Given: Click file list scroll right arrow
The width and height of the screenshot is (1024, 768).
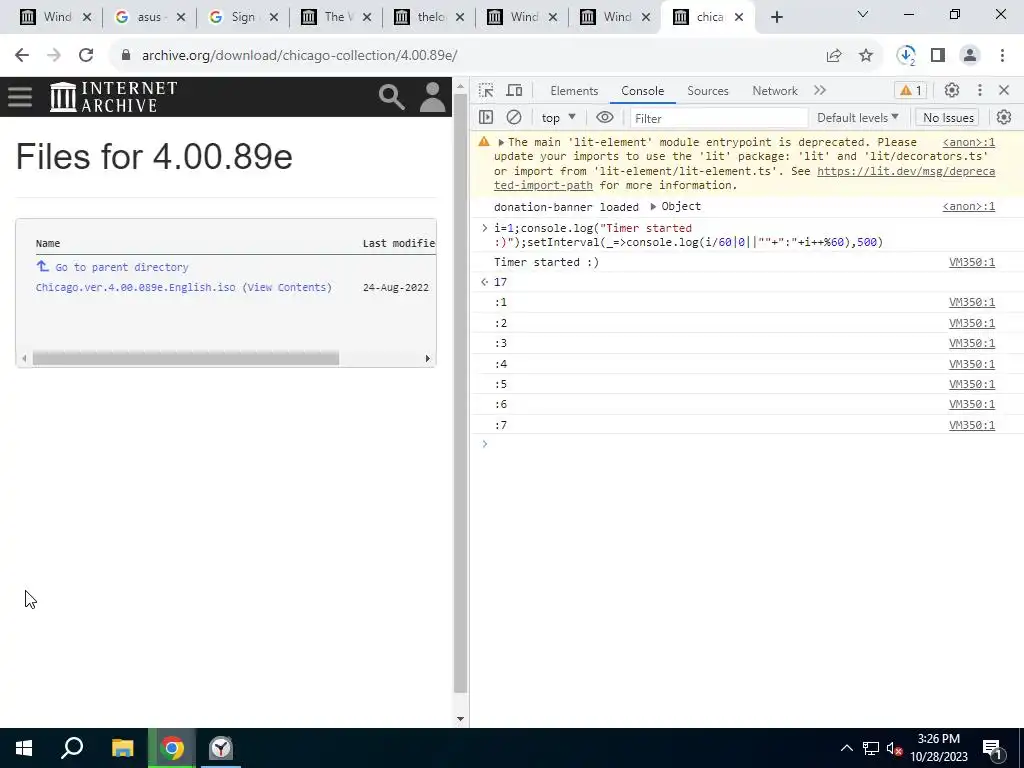Looking at the screenshot, I should [428, 359].
